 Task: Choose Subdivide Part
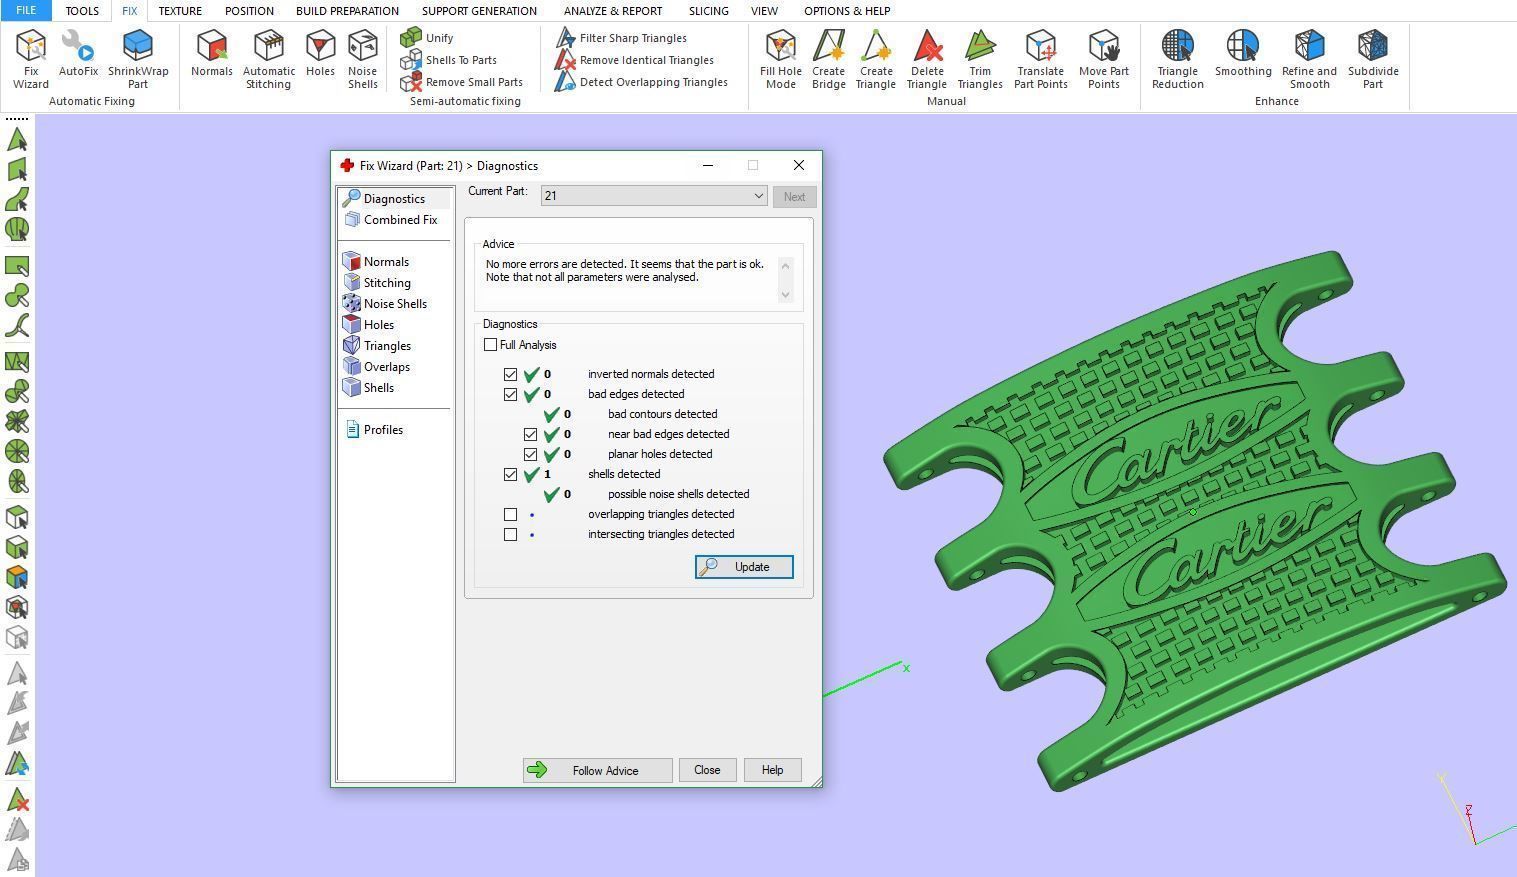click(x=1373, y=59)
